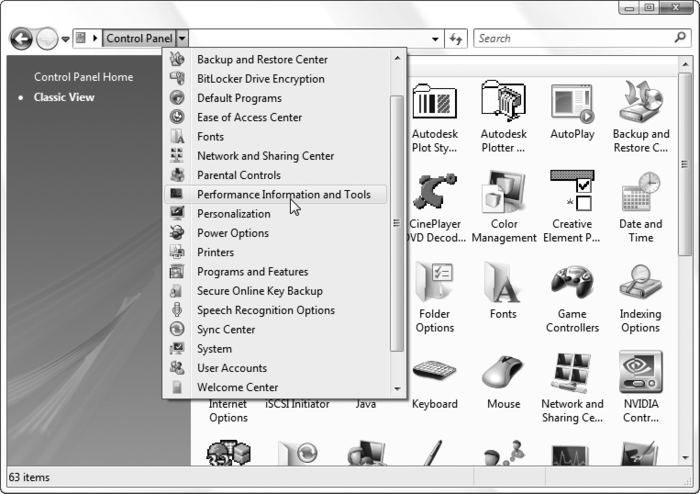Choose Performance Information and Tools entry
Viewport: 700px width, 494px height.
click(275, 195)
